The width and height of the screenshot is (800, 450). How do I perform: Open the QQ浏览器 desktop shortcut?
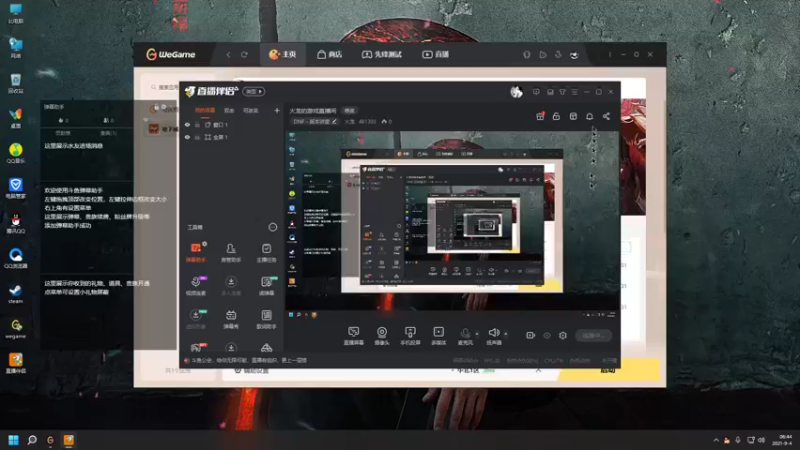point(15,258)
